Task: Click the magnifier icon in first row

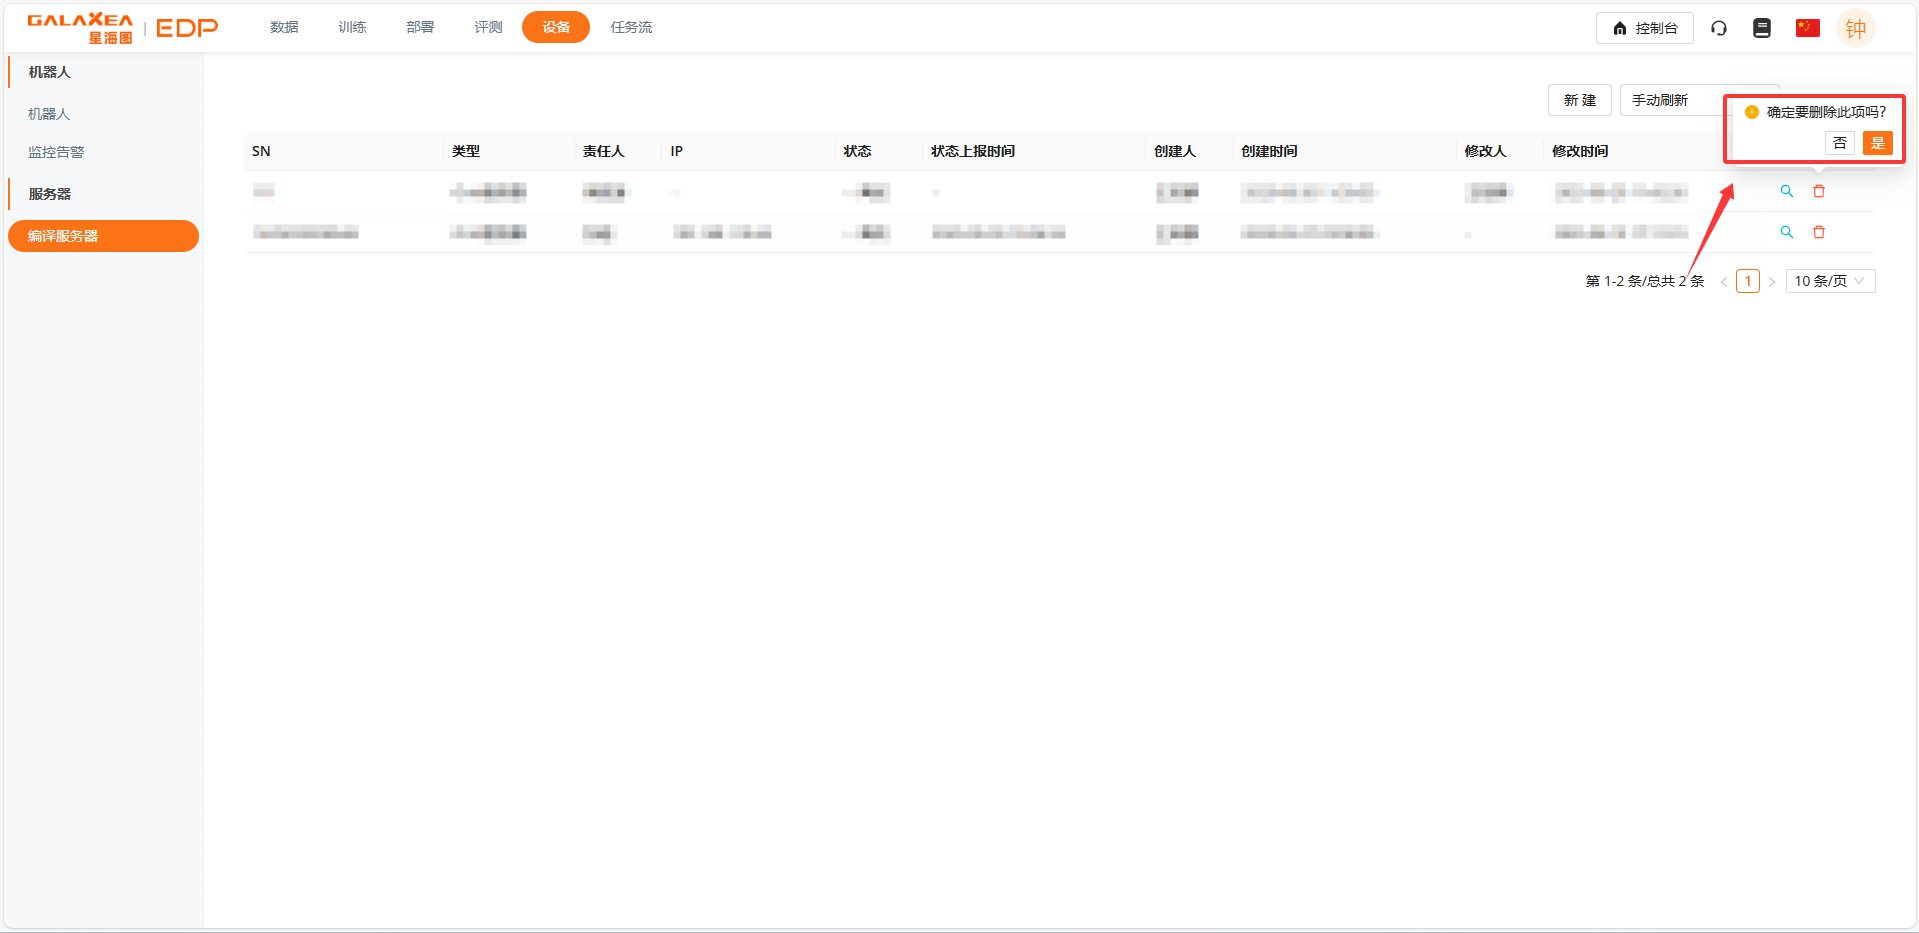Action: [1786, 191]
